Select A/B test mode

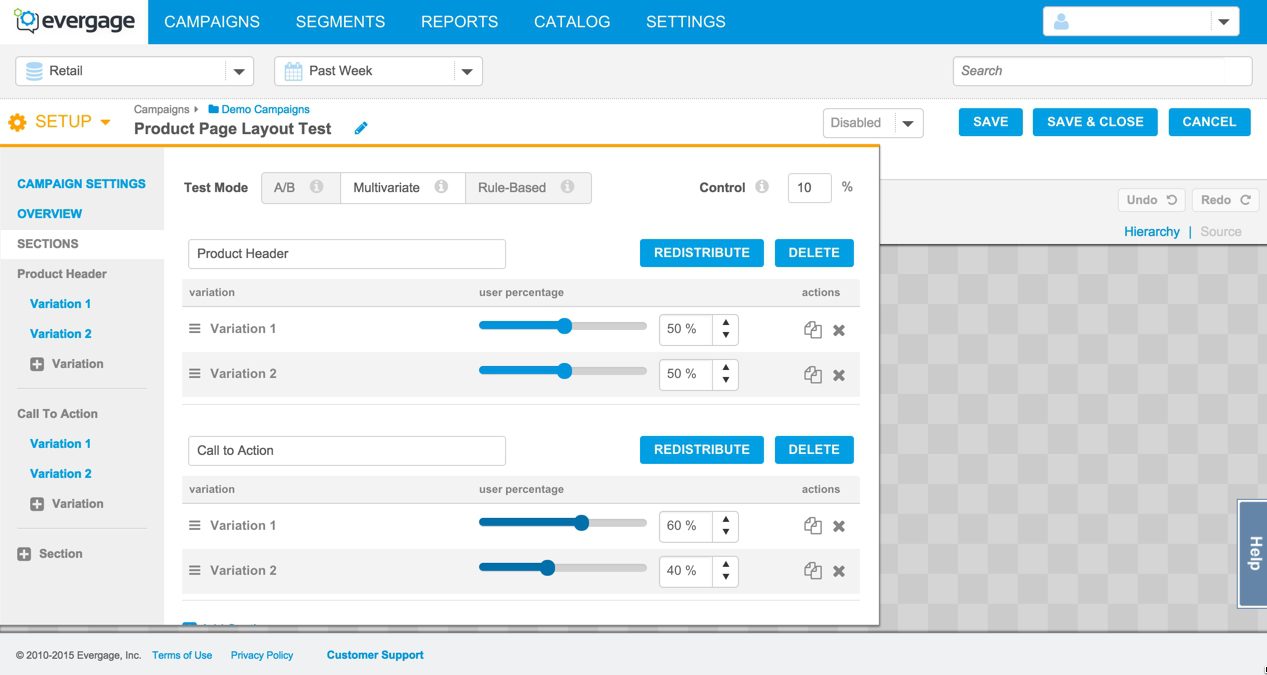click(x=300, y=188)
